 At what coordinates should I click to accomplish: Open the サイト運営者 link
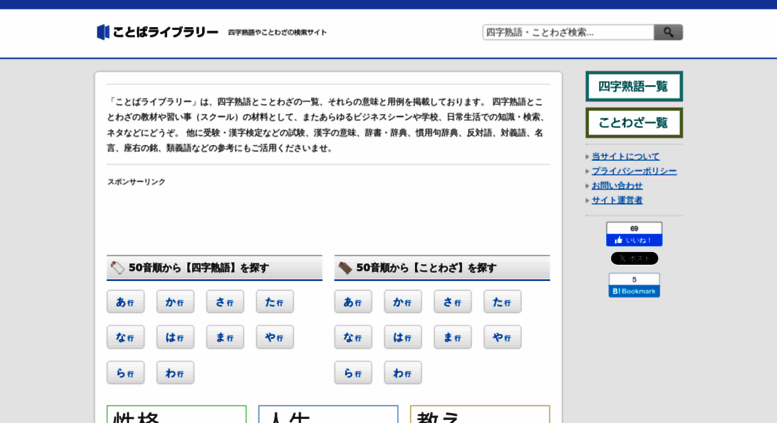[617, 200]
